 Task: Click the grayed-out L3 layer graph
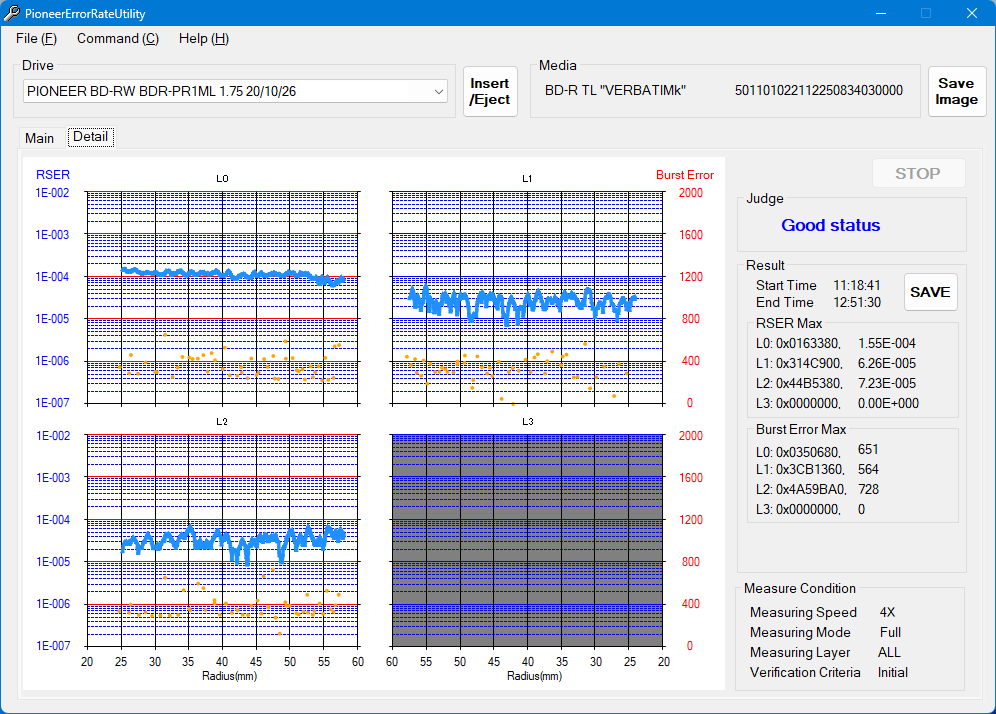pyautogui.click(x=527, y=540)
